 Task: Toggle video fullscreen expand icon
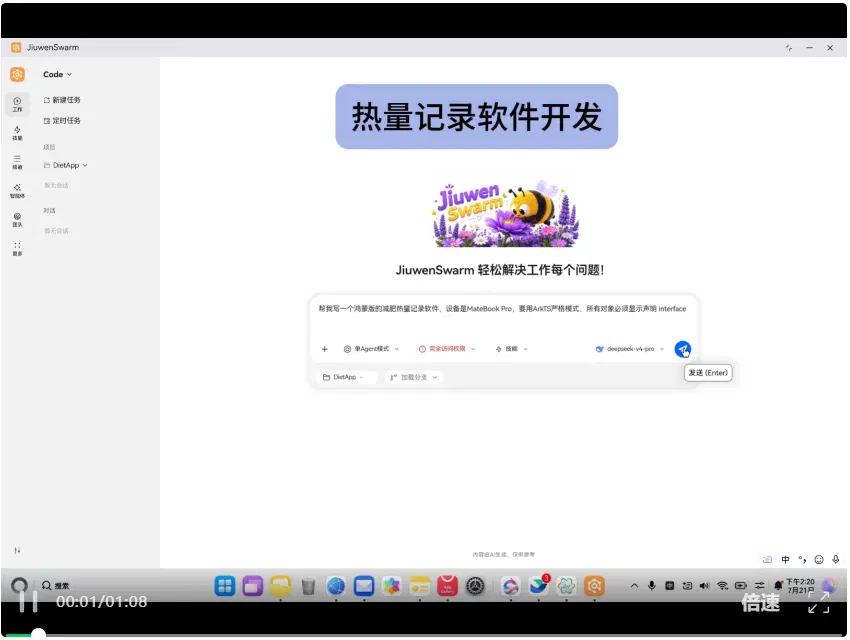(x=819, y=603)
